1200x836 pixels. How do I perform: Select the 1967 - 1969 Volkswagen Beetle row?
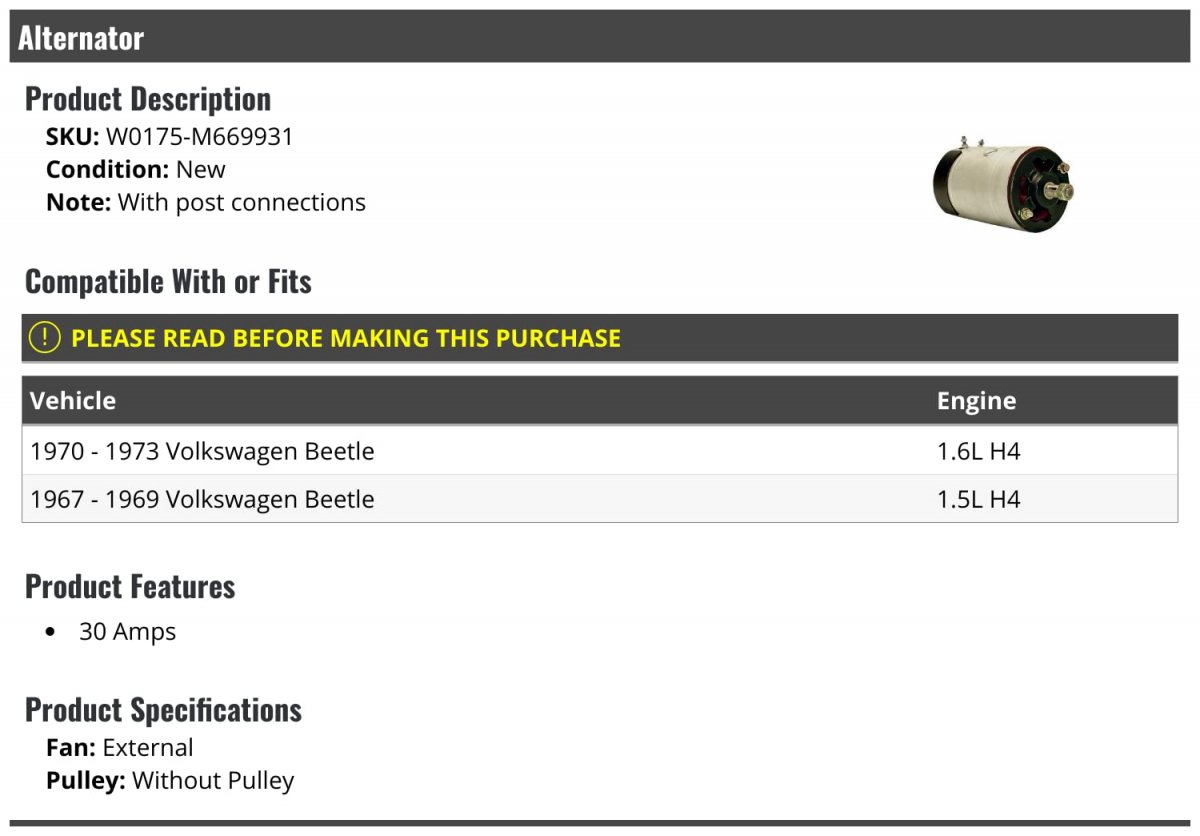point(600,499)
